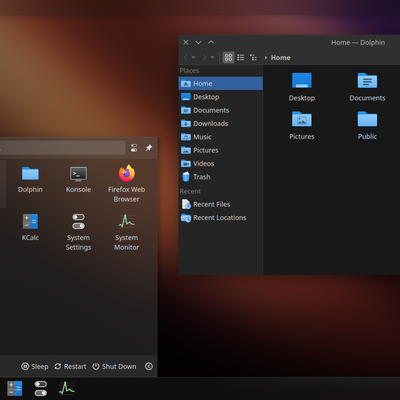Open launcher configuration settings button

(134, 148)
